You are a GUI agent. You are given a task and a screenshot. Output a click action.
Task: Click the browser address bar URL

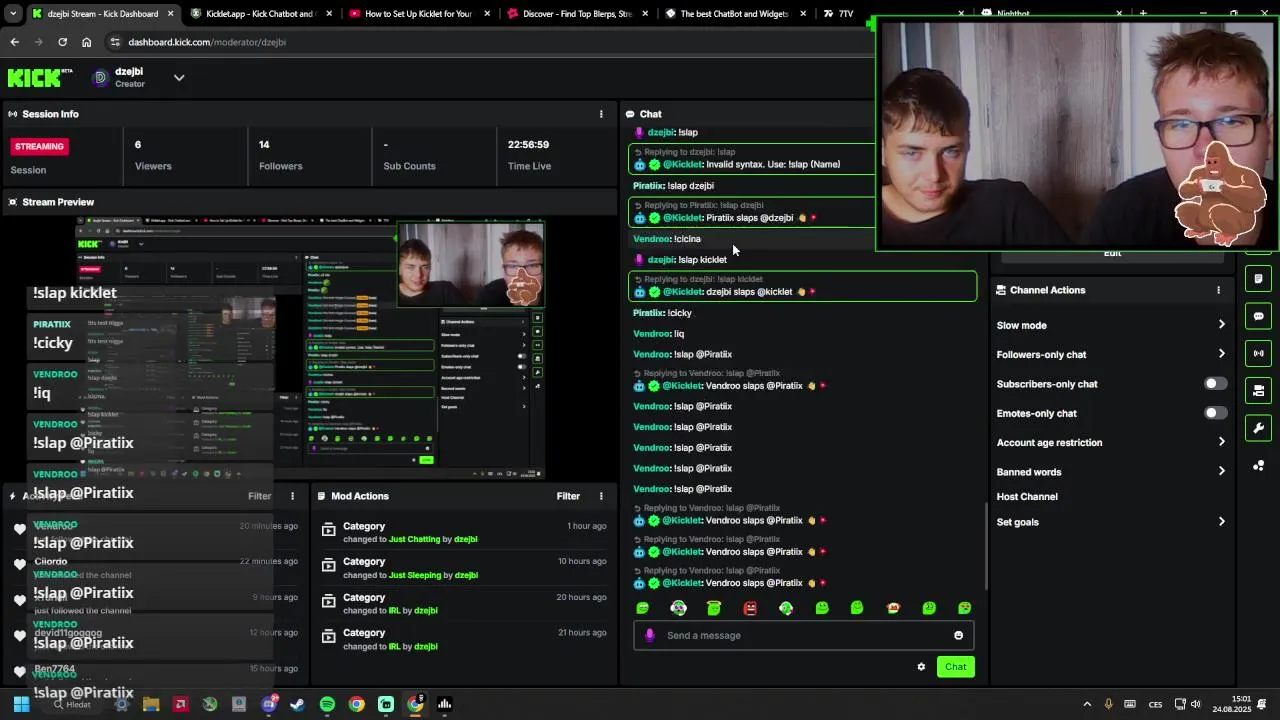pyautogui.click(x=207, y=42)
